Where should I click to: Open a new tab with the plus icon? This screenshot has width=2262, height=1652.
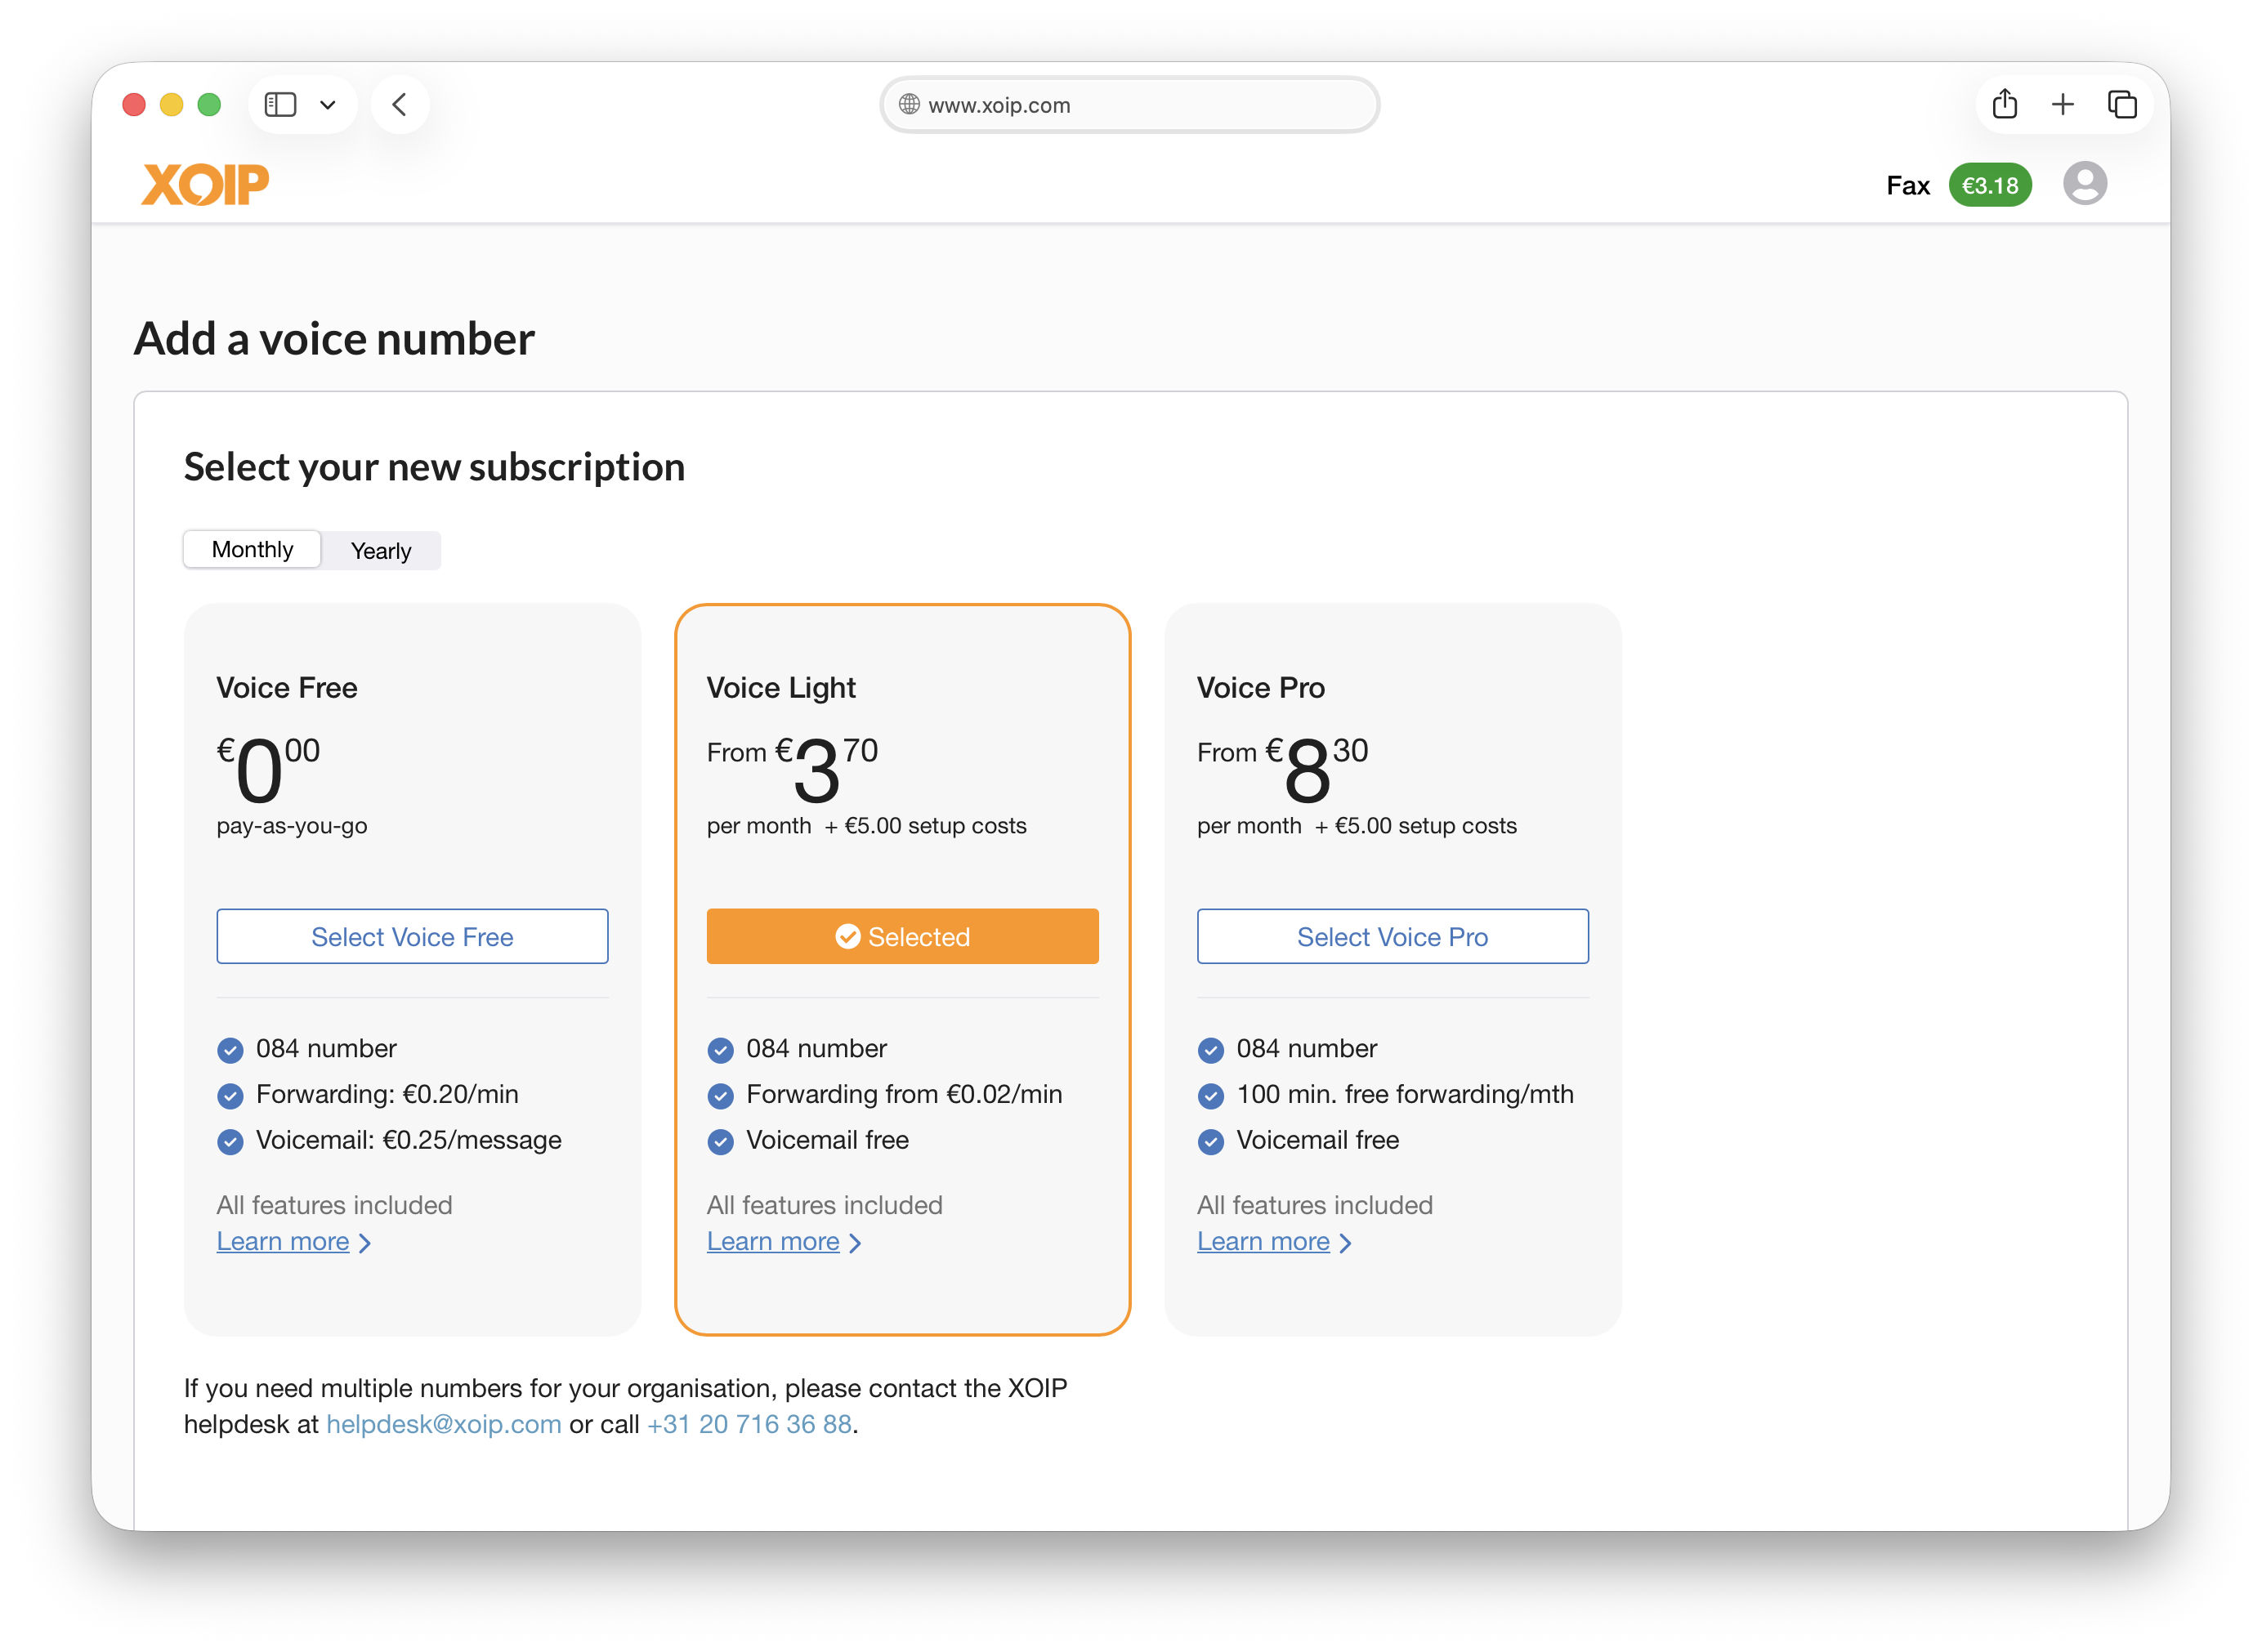pos(2062,104)
